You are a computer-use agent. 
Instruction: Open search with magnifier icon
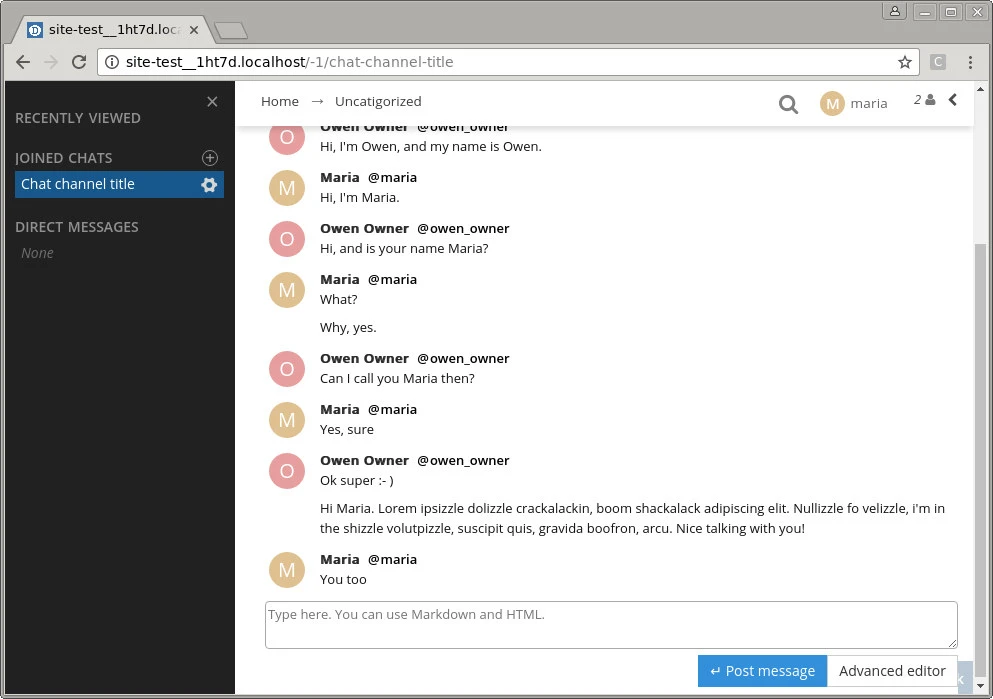click(788, 104)
